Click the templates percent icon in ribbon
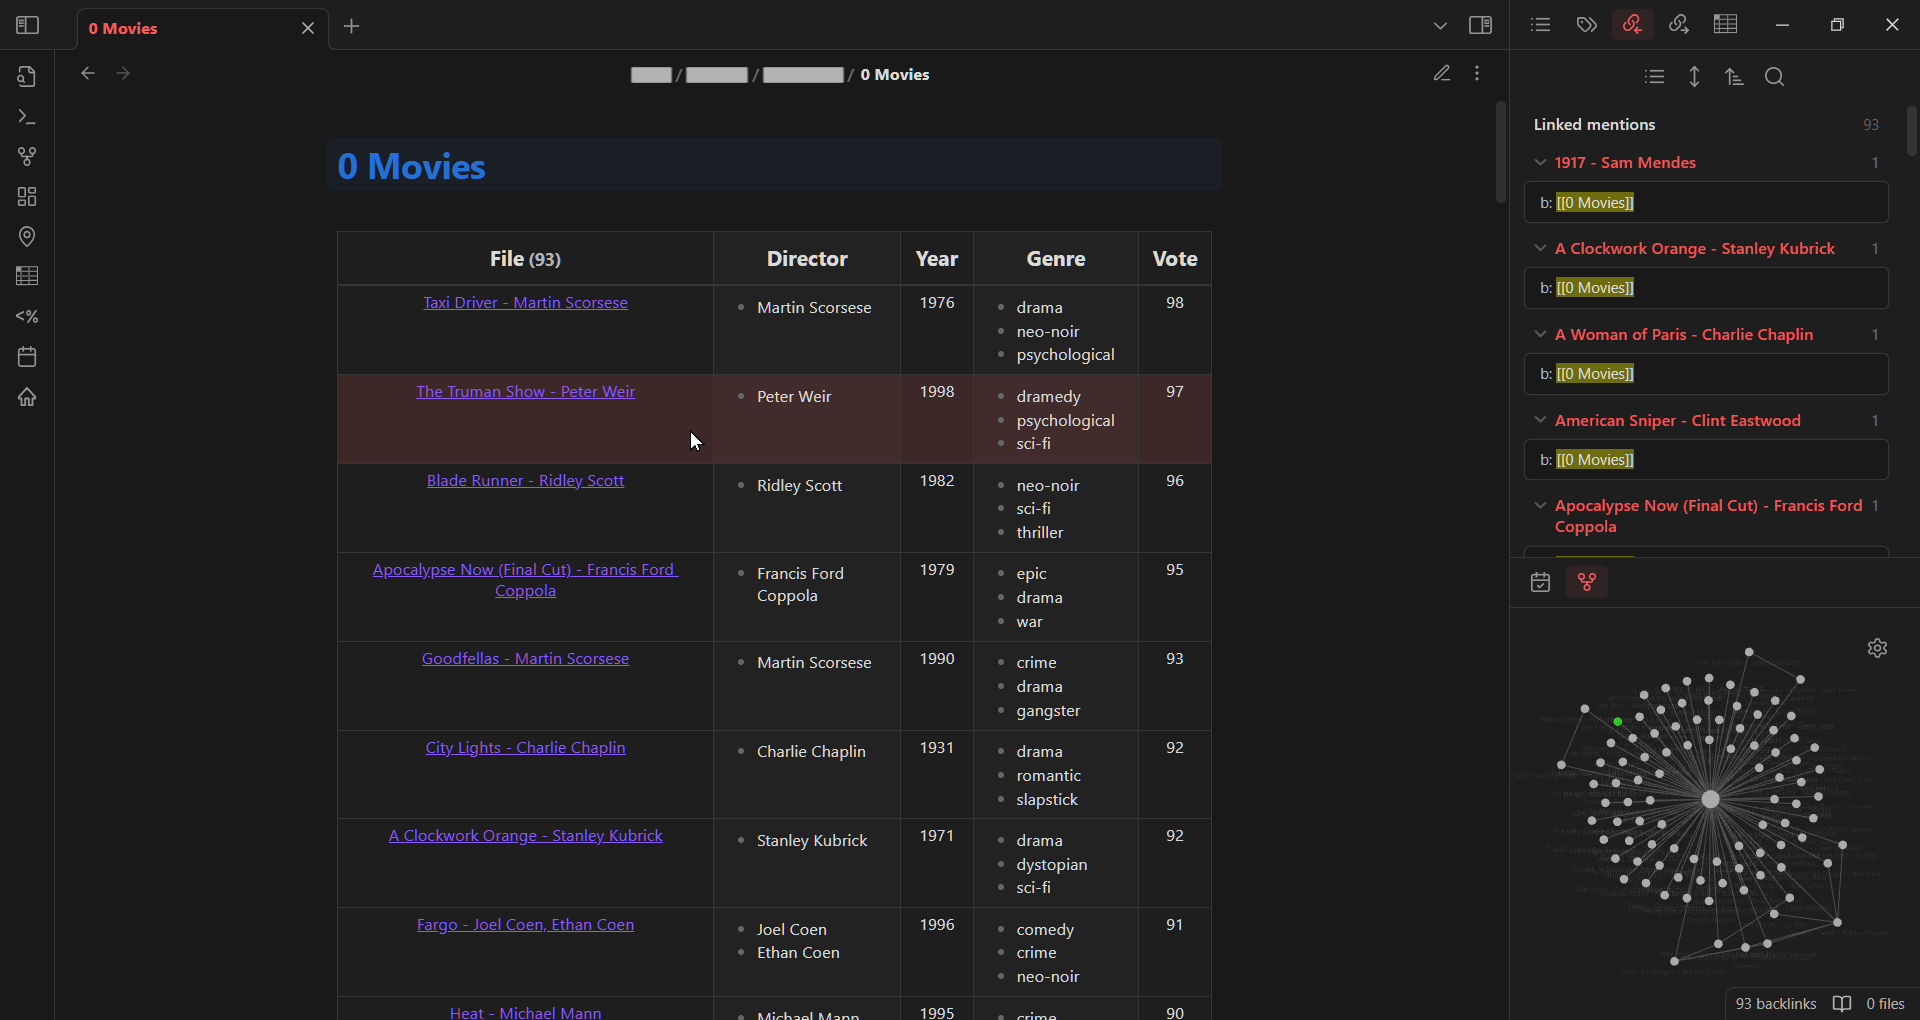The image size is (1920, 1020). tap(27, 317)
